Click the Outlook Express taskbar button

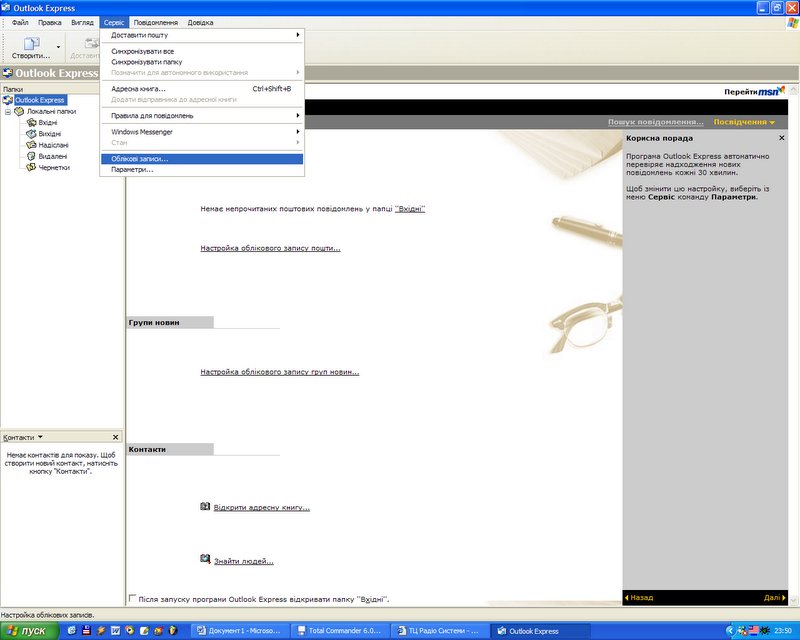click(540, 631)
